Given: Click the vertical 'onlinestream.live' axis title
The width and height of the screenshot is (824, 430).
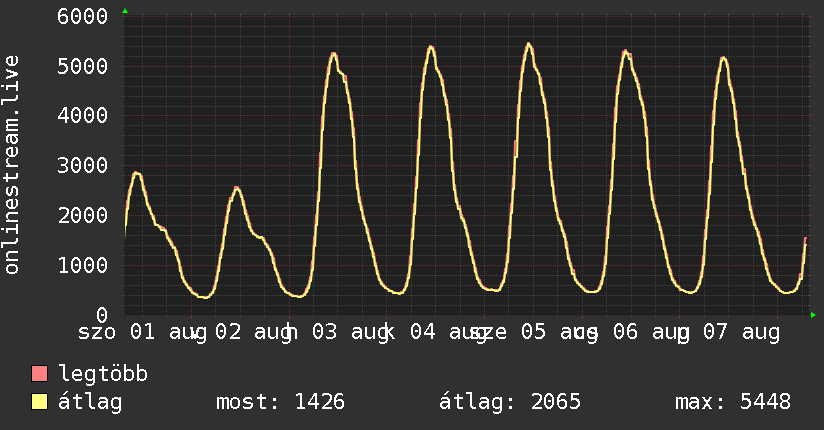Looking at the screenshot, I should coord(12,165).
